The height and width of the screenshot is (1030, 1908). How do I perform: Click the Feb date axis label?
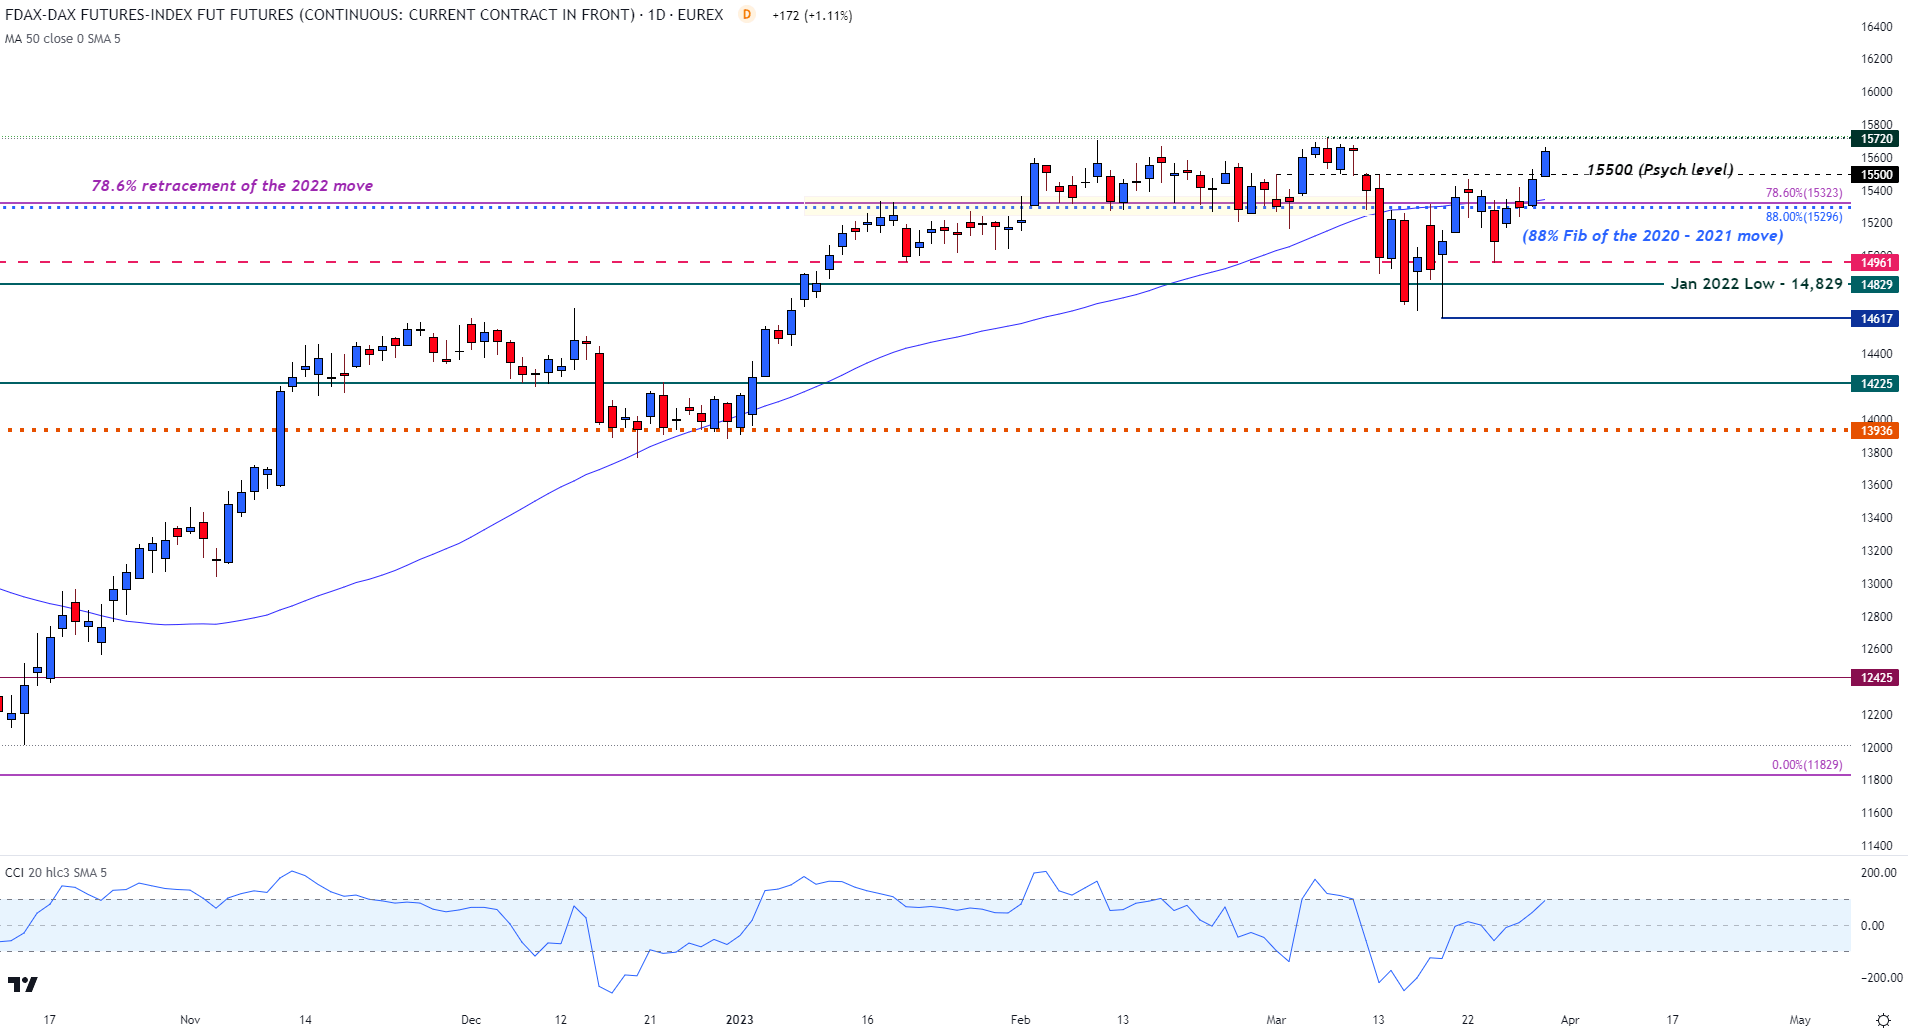click(x=1020, y=1020)
